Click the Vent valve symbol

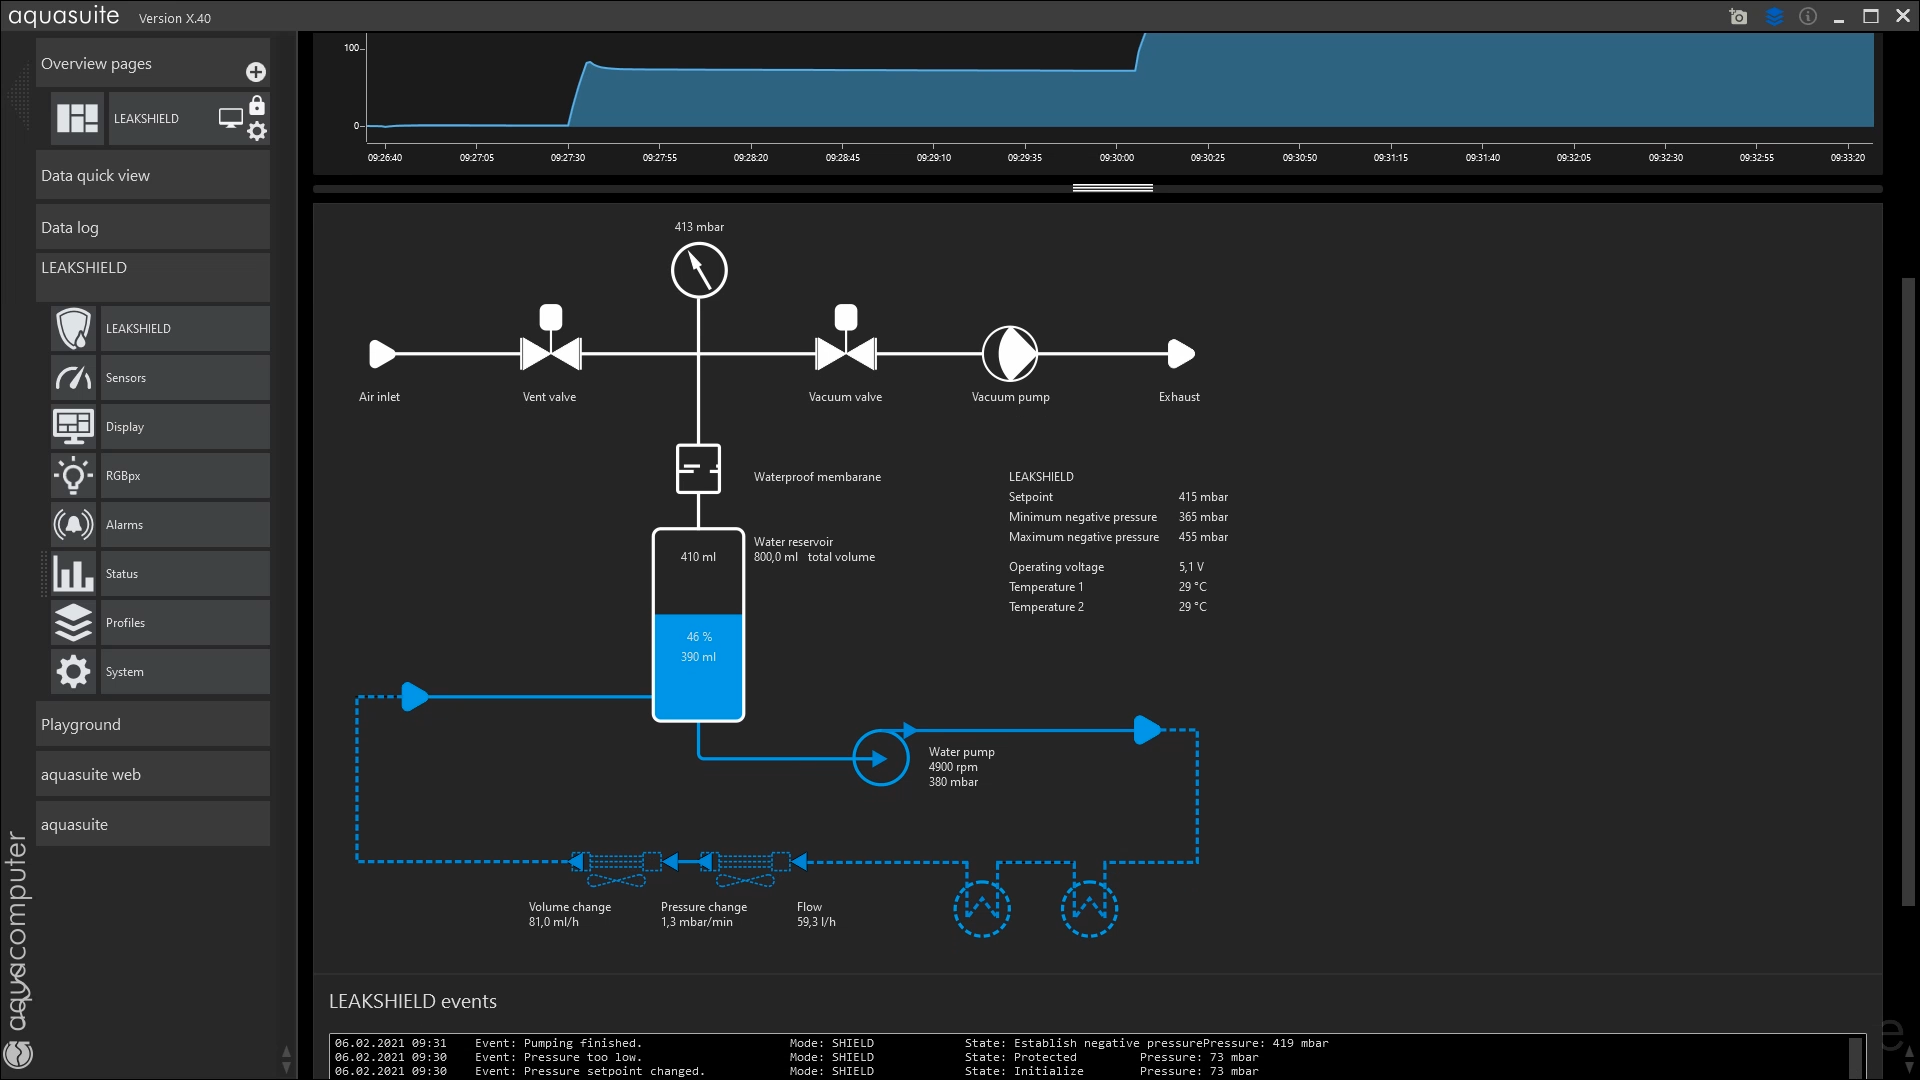(551, 340)
